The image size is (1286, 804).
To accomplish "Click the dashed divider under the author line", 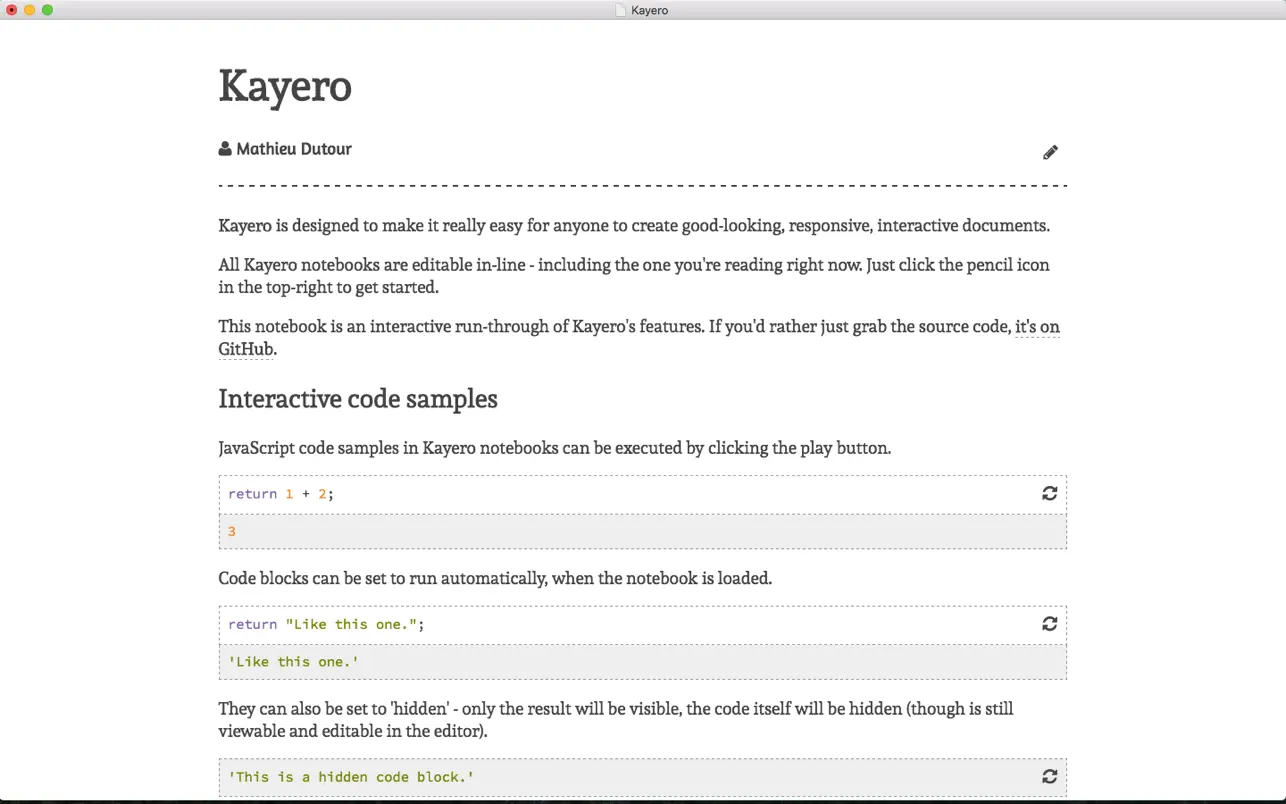I will (x=642, y=184).
